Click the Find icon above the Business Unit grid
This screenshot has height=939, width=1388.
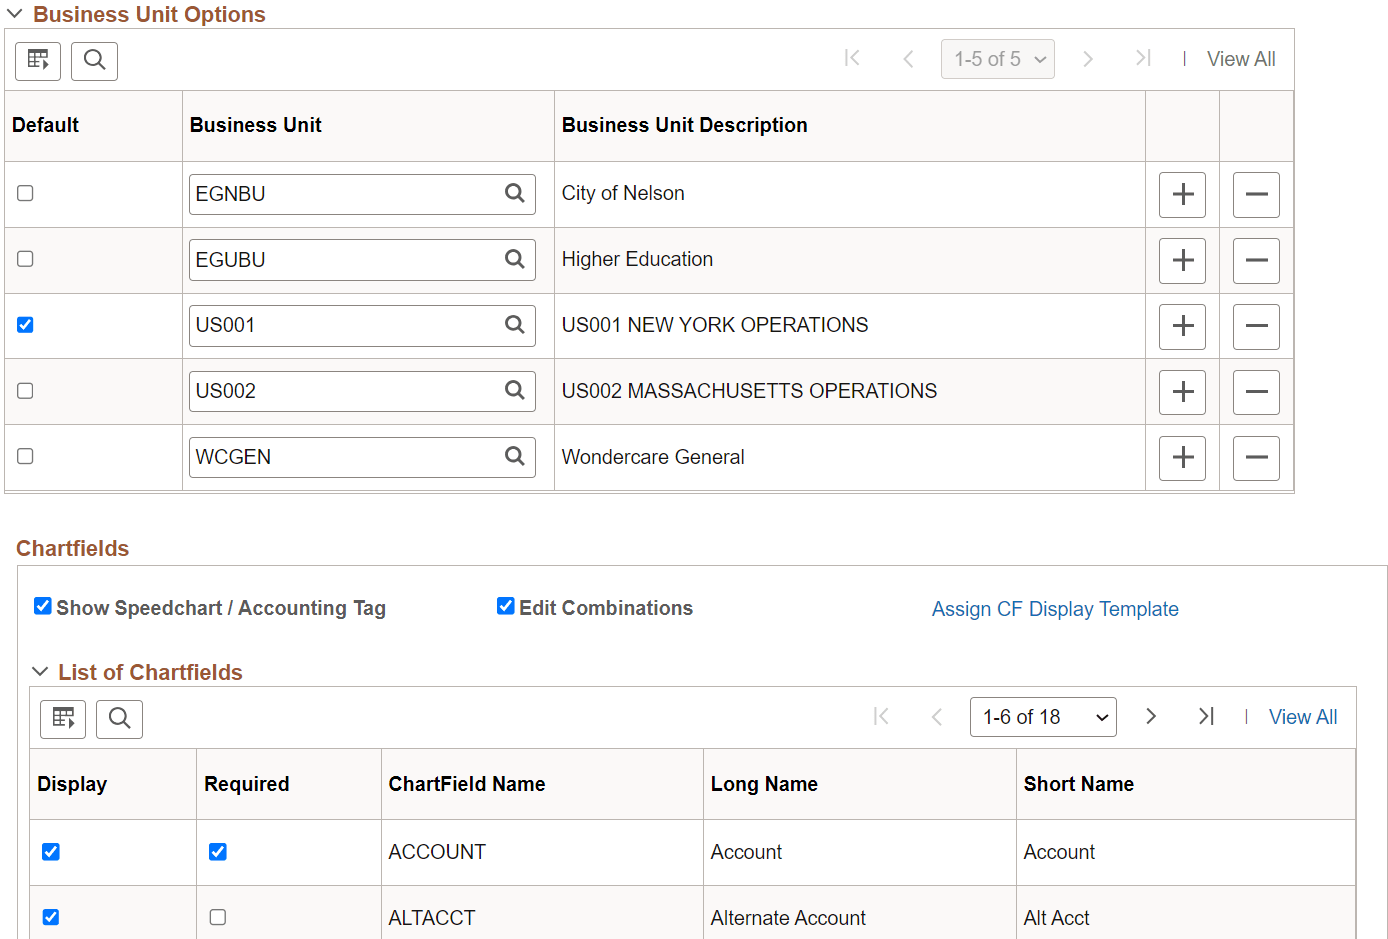[94, 61]
